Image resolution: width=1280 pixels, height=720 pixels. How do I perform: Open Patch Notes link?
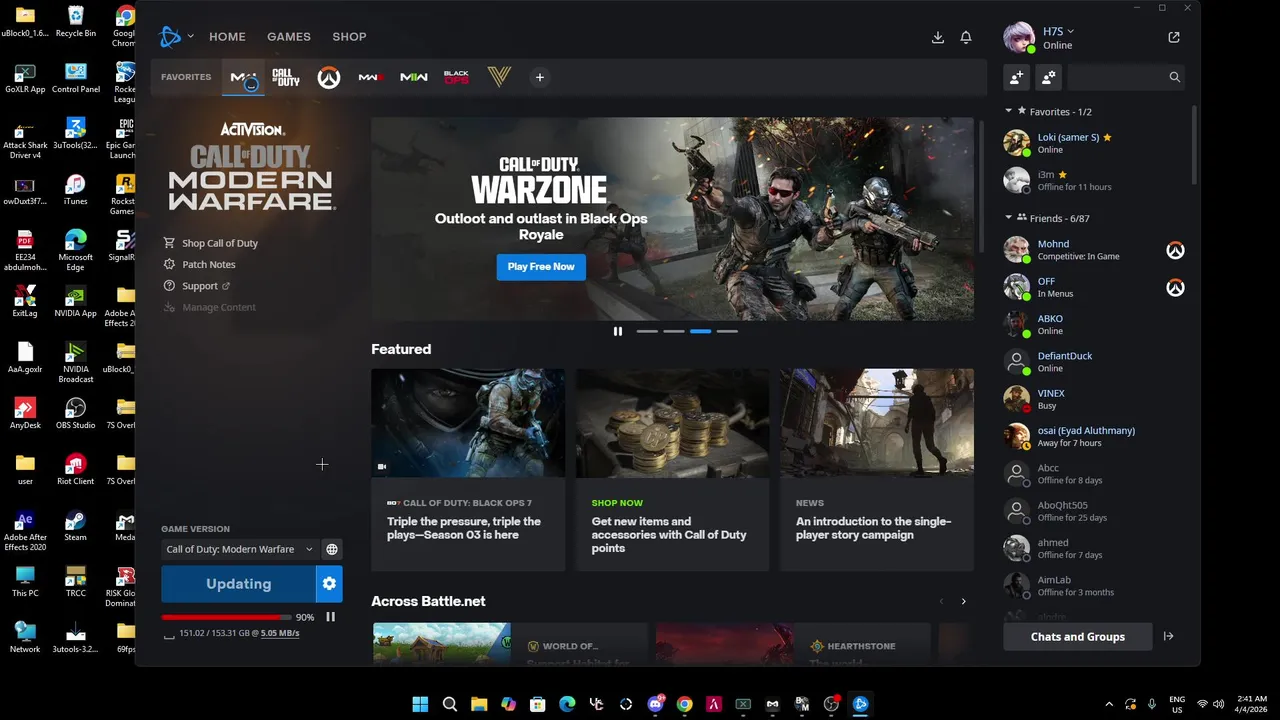tap(200, 264)
